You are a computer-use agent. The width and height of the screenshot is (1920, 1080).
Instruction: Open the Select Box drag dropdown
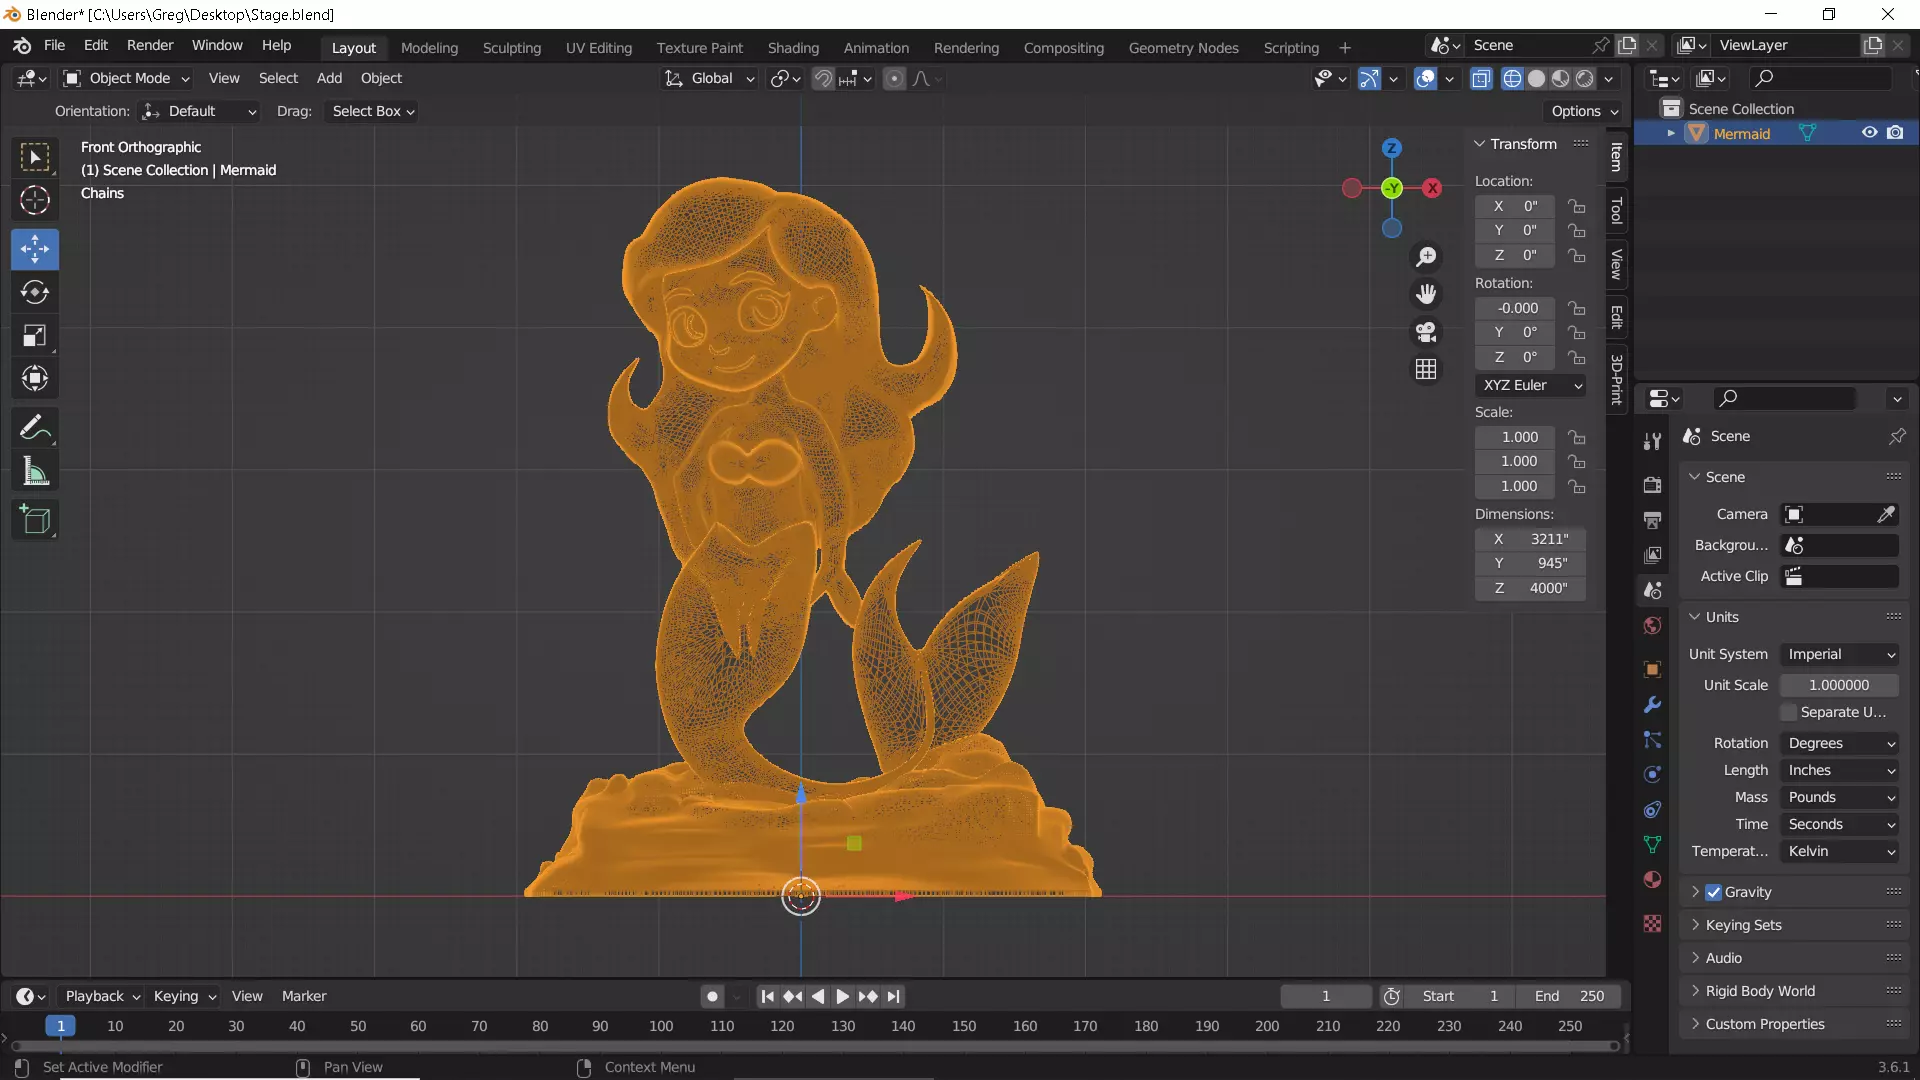point(373,111)
